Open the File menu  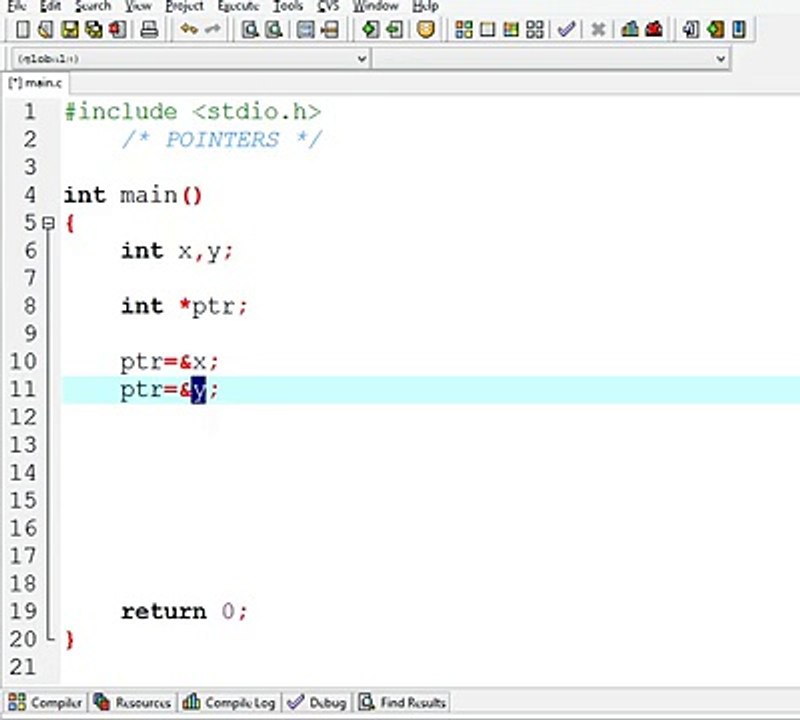point(17,6)
